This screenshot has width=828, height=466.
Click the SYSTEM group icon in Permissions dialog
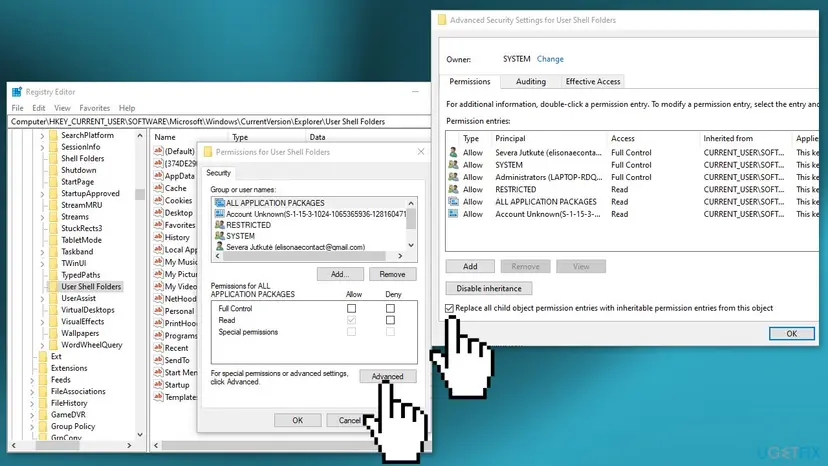[x=220, y=236]
